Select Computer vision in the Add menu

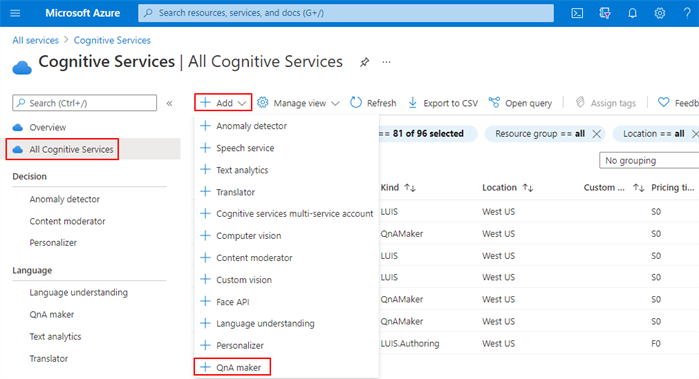tap(249, 235)
